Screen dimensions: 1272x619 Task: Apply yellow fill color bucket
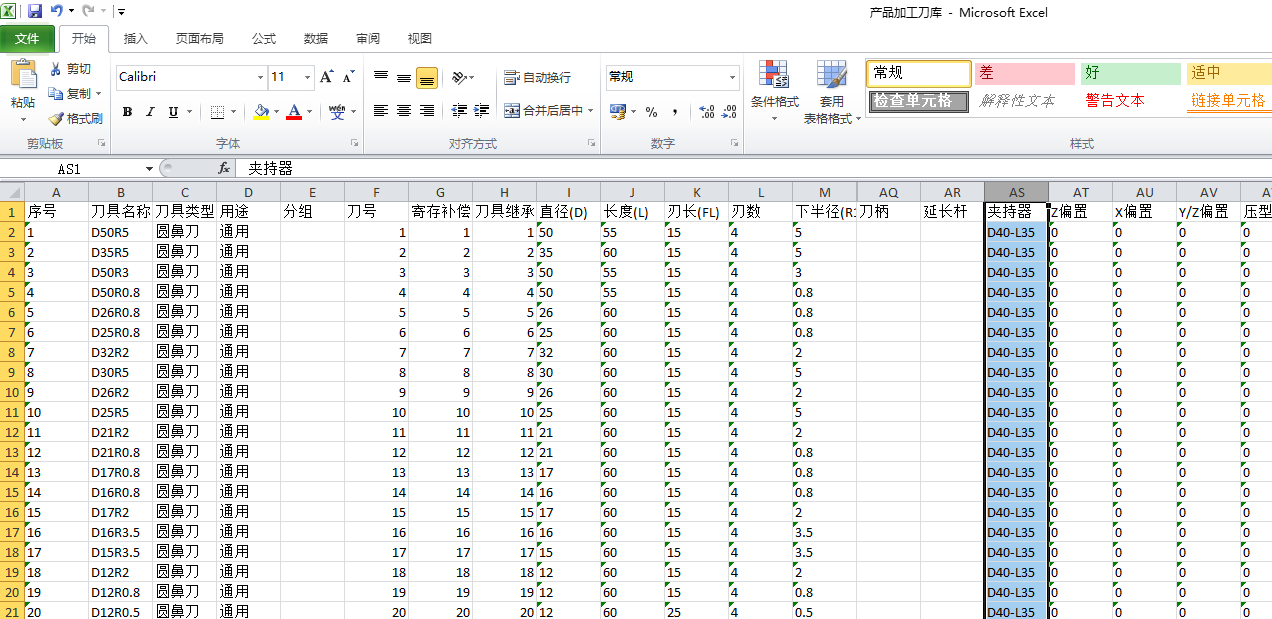click(262, 112)
